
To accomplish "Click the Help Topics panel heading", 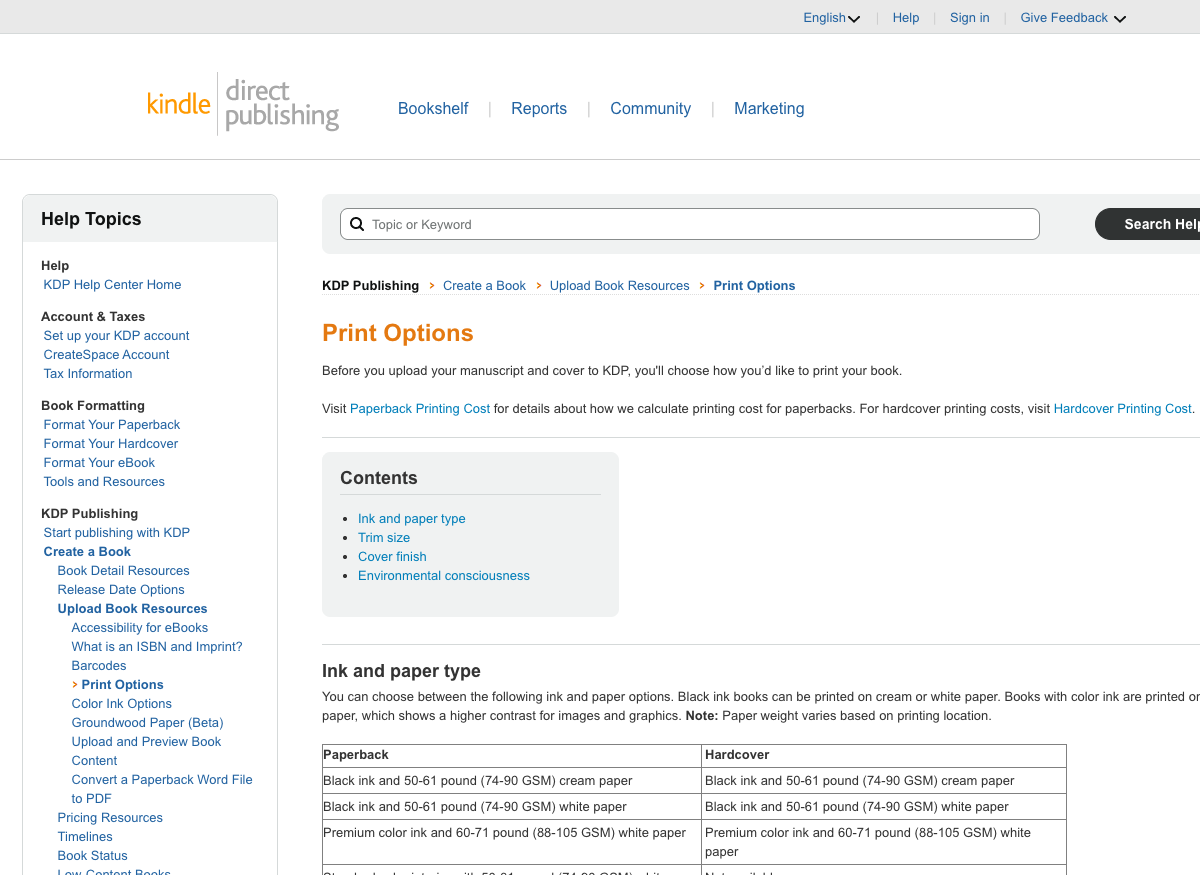I will pyautogui.click(x=91, y=219).
